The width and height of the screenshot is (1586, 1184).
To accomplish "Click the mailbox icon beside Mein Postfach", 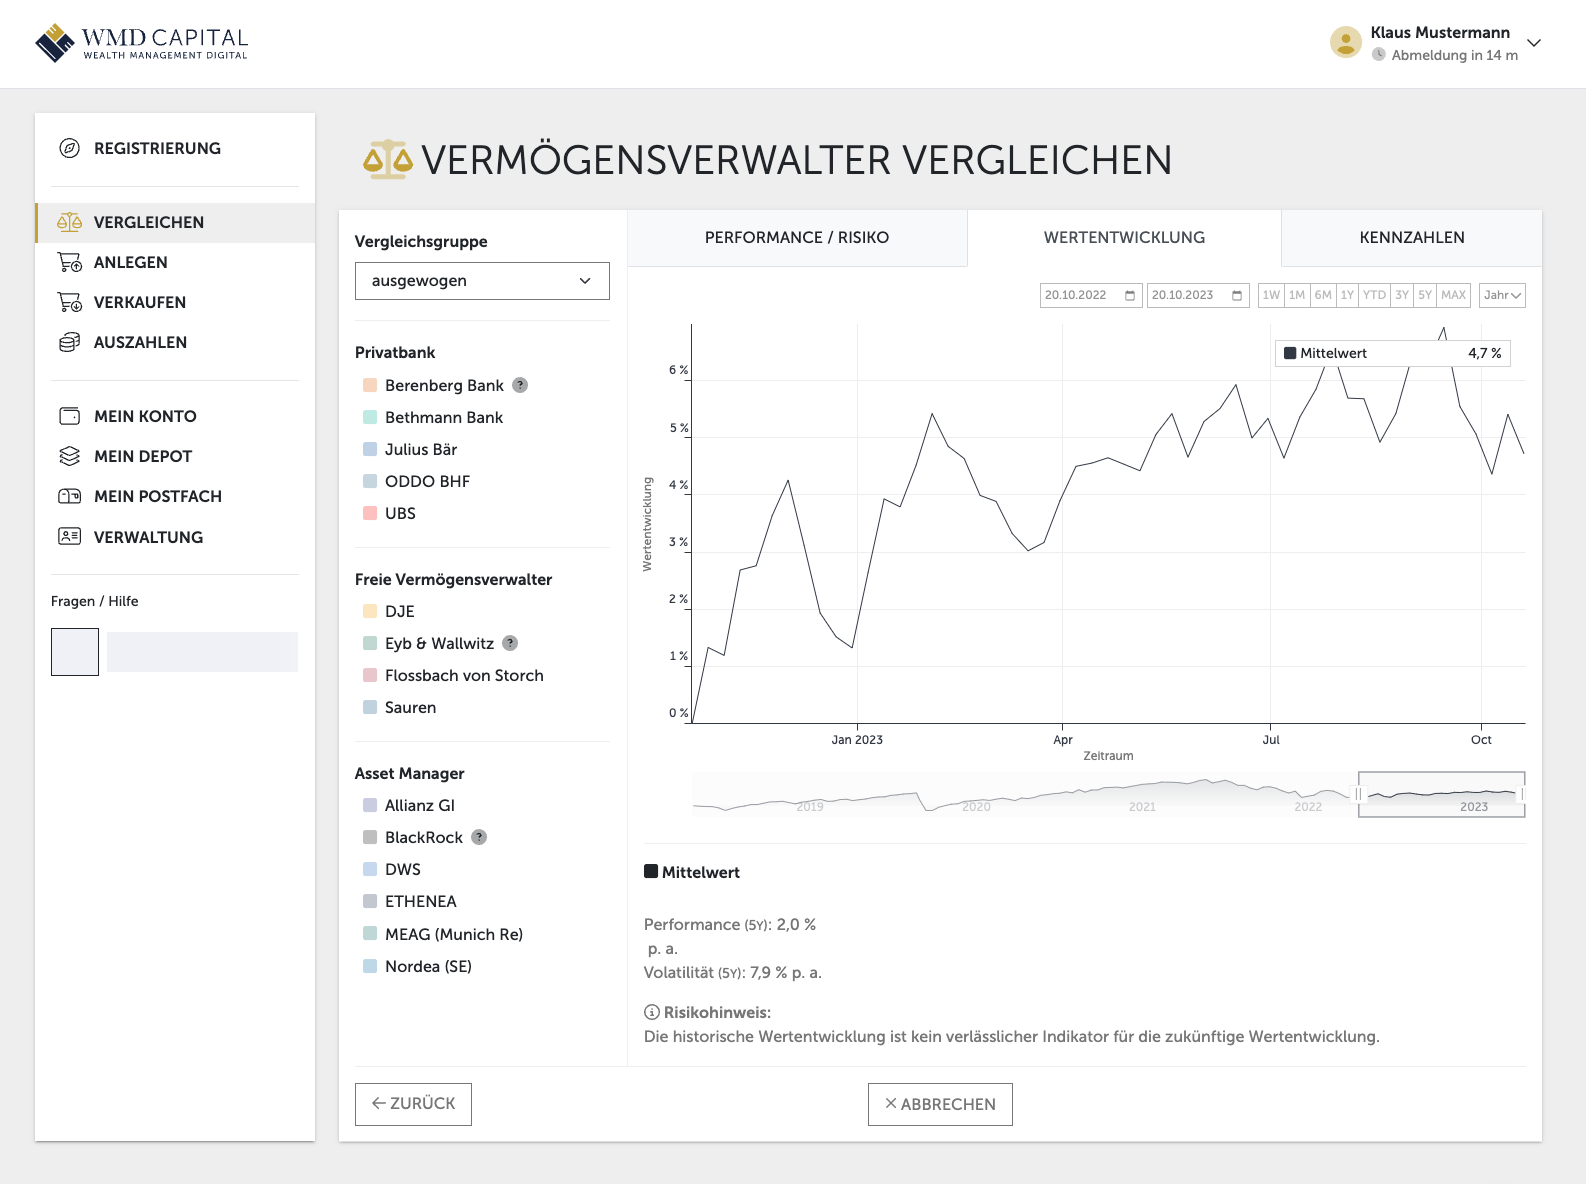I will point(69,496).
